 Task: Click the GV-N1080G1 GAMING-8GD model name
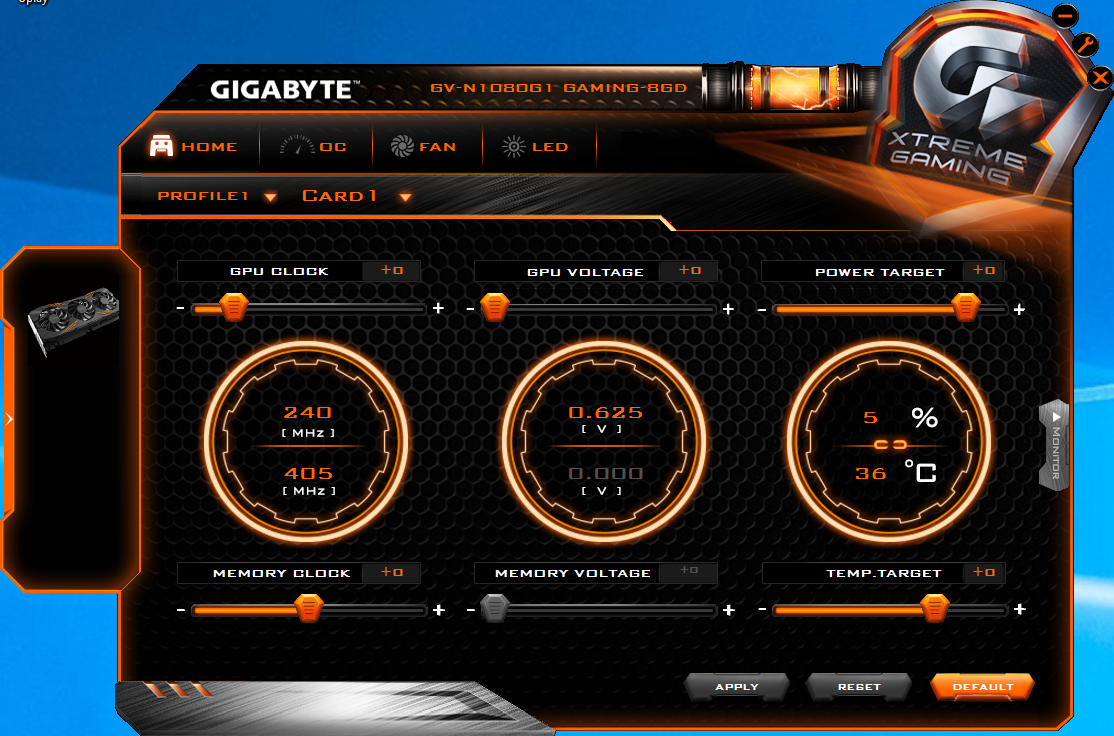558,88
